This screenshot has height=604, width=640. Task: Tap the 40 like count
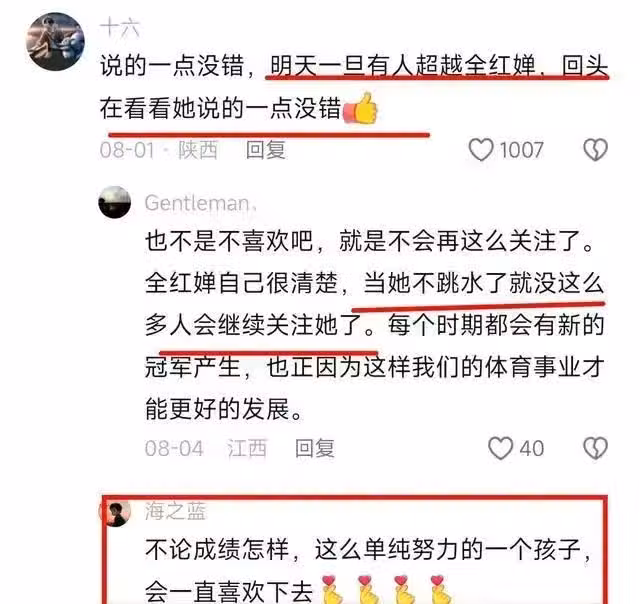pos(531,449)
